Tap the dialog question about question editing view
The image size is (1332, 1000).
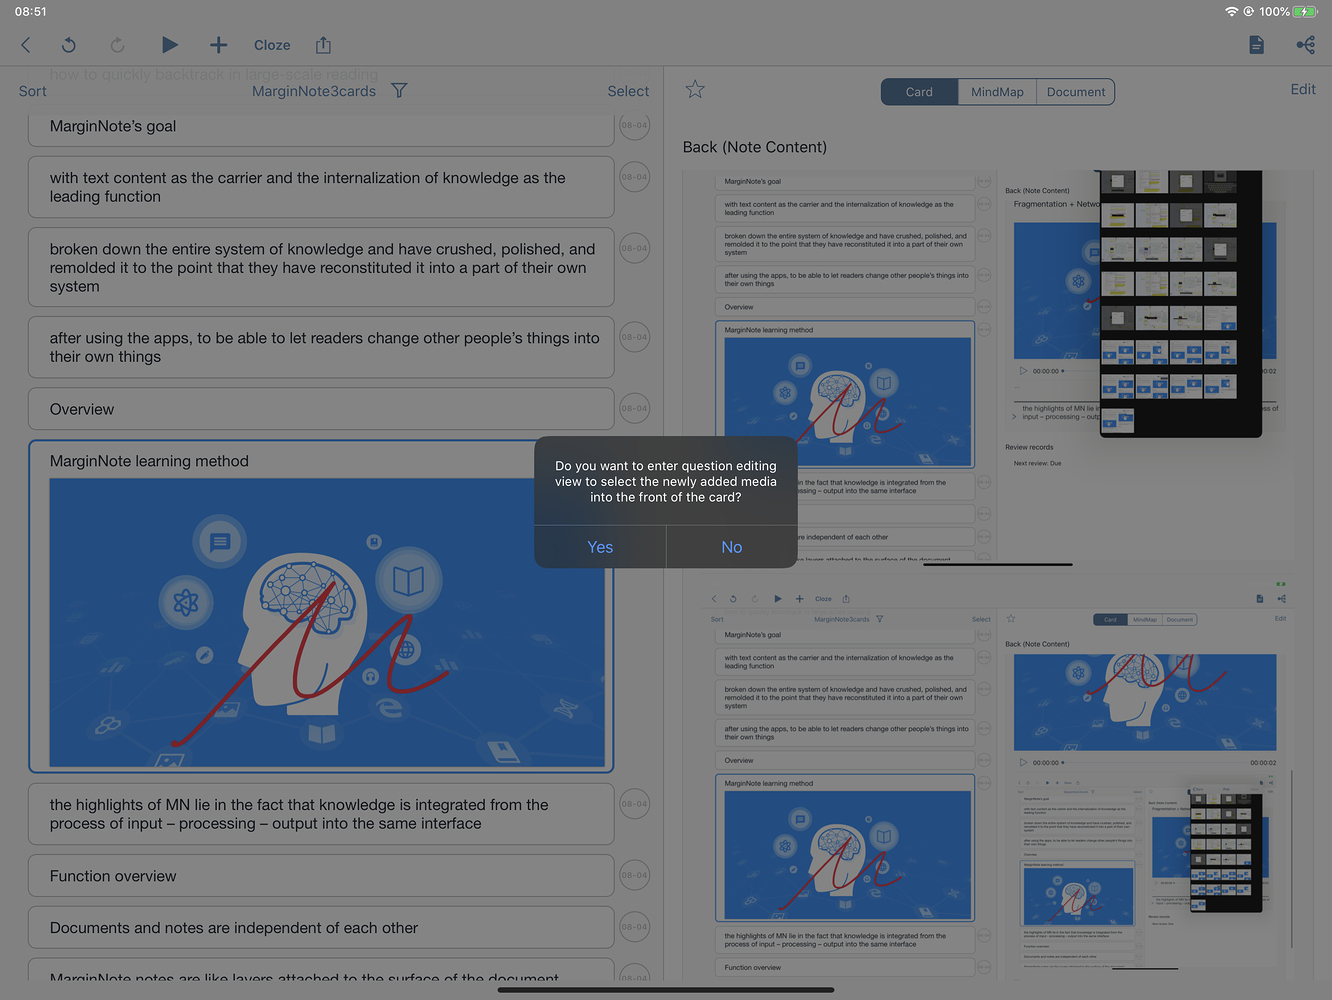click(x=666, y=481)
